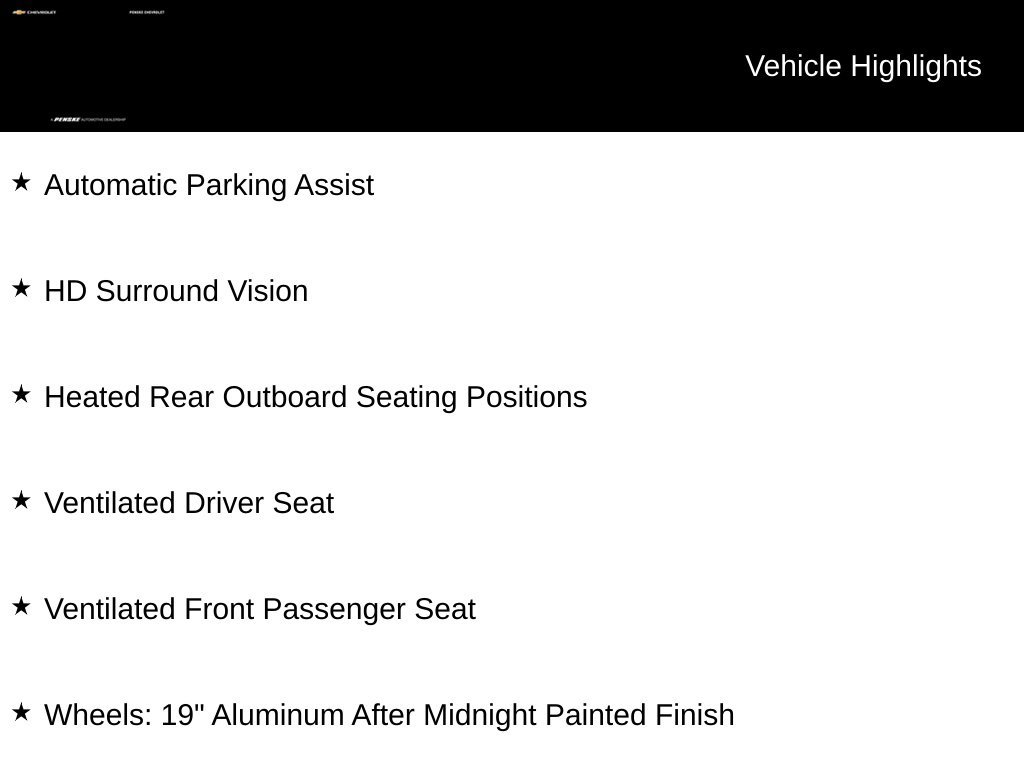Screen dimensions: 1024x768
Task: Click Heated Rear Outboard Seating Positions text
Action: (x=315, y=398)
